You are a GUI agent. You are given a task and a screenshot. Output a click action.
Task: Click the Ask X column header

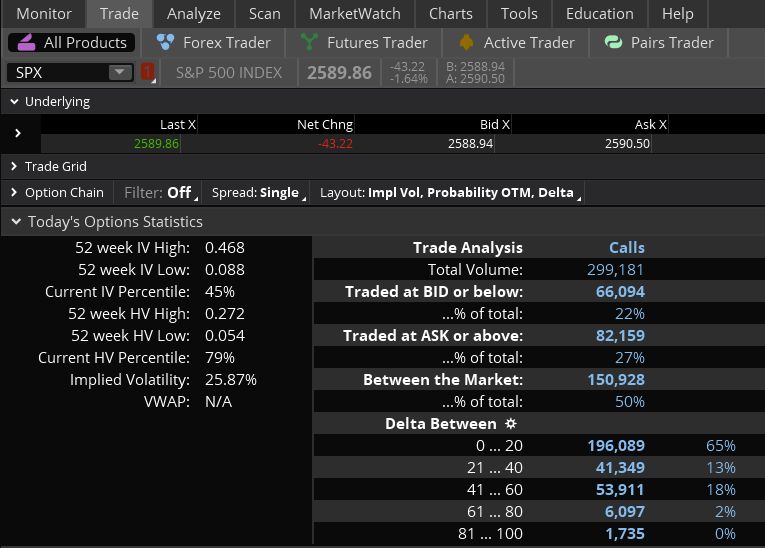pos(650,124)
